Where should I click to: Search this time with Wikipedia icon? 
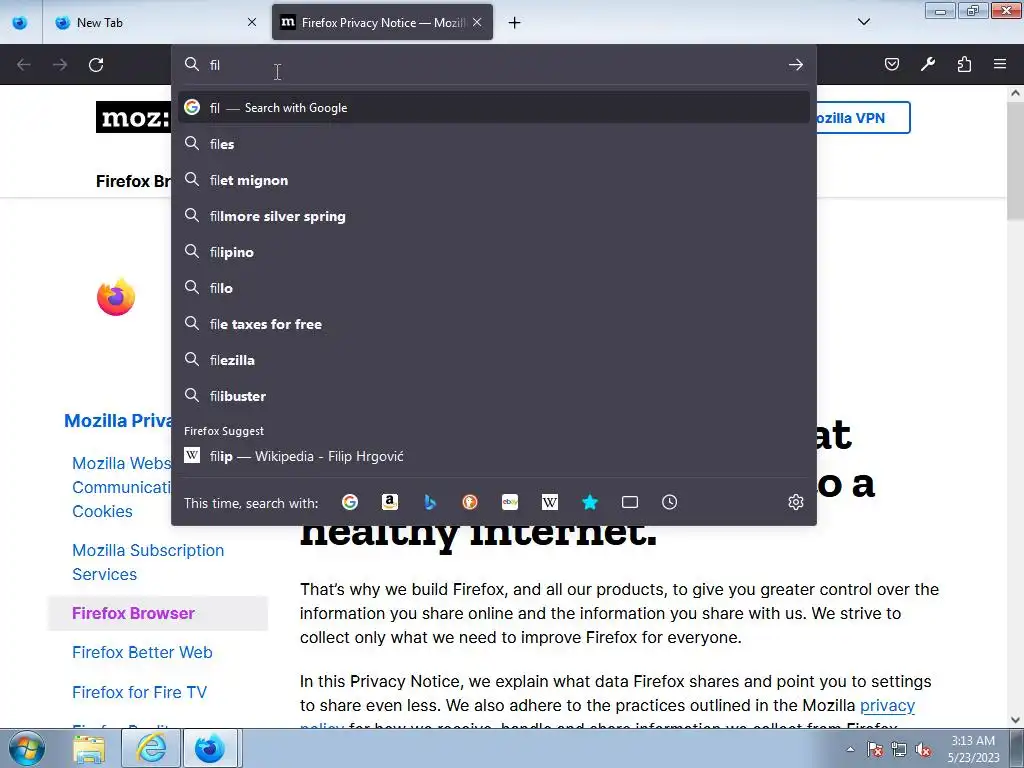click(550, 502)
